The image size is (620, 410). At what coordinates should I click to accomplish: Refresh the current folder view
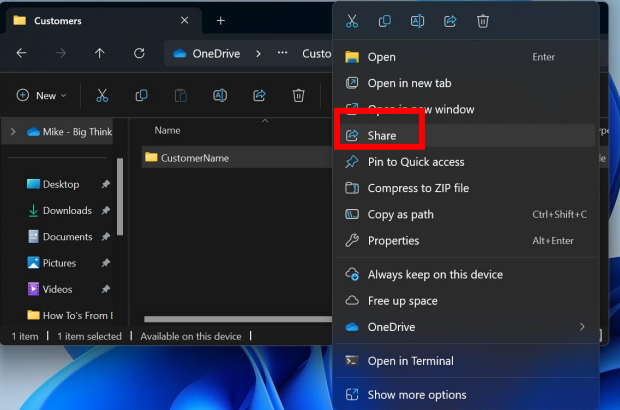point(139,53)
